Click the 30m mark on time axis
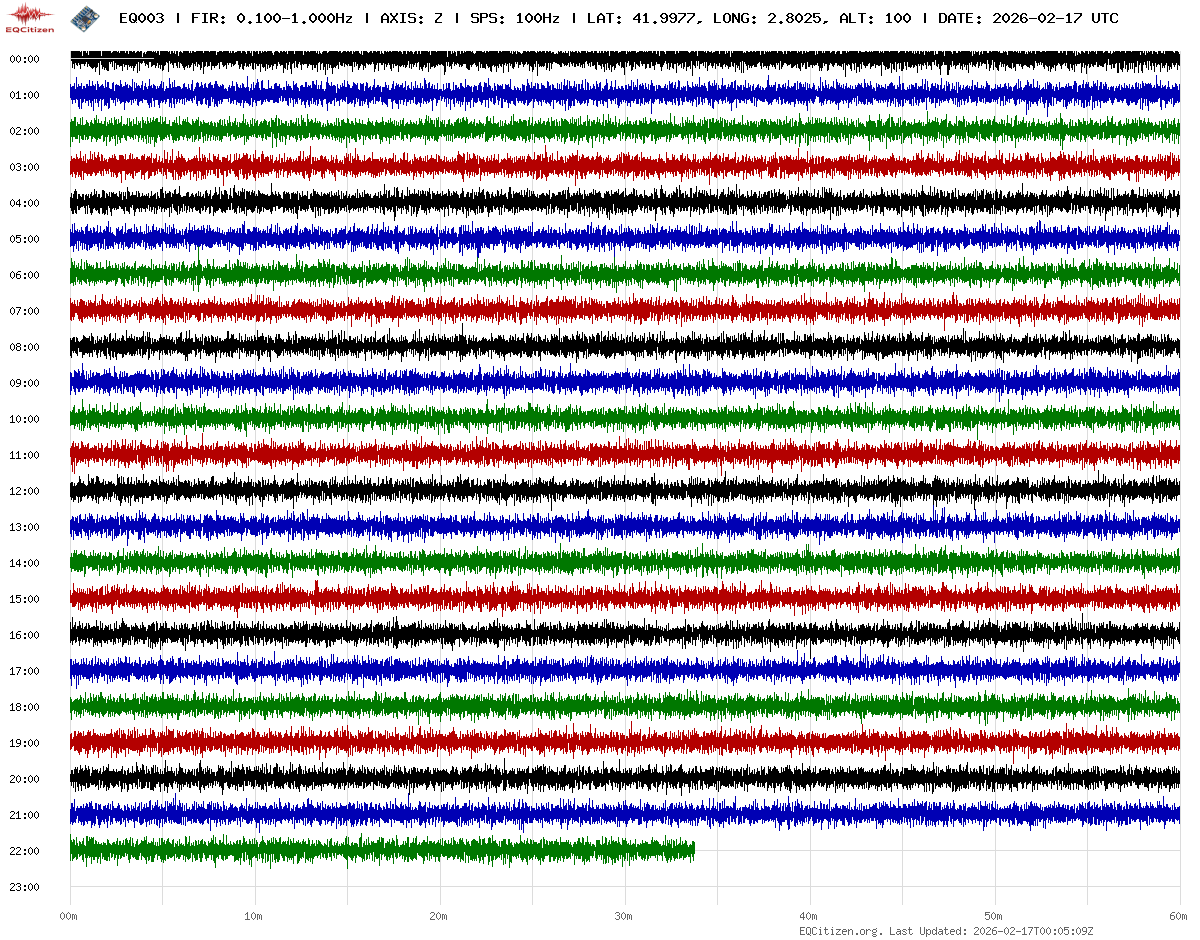The height and width of the screenshot is (940, 1200). (624, 916)
